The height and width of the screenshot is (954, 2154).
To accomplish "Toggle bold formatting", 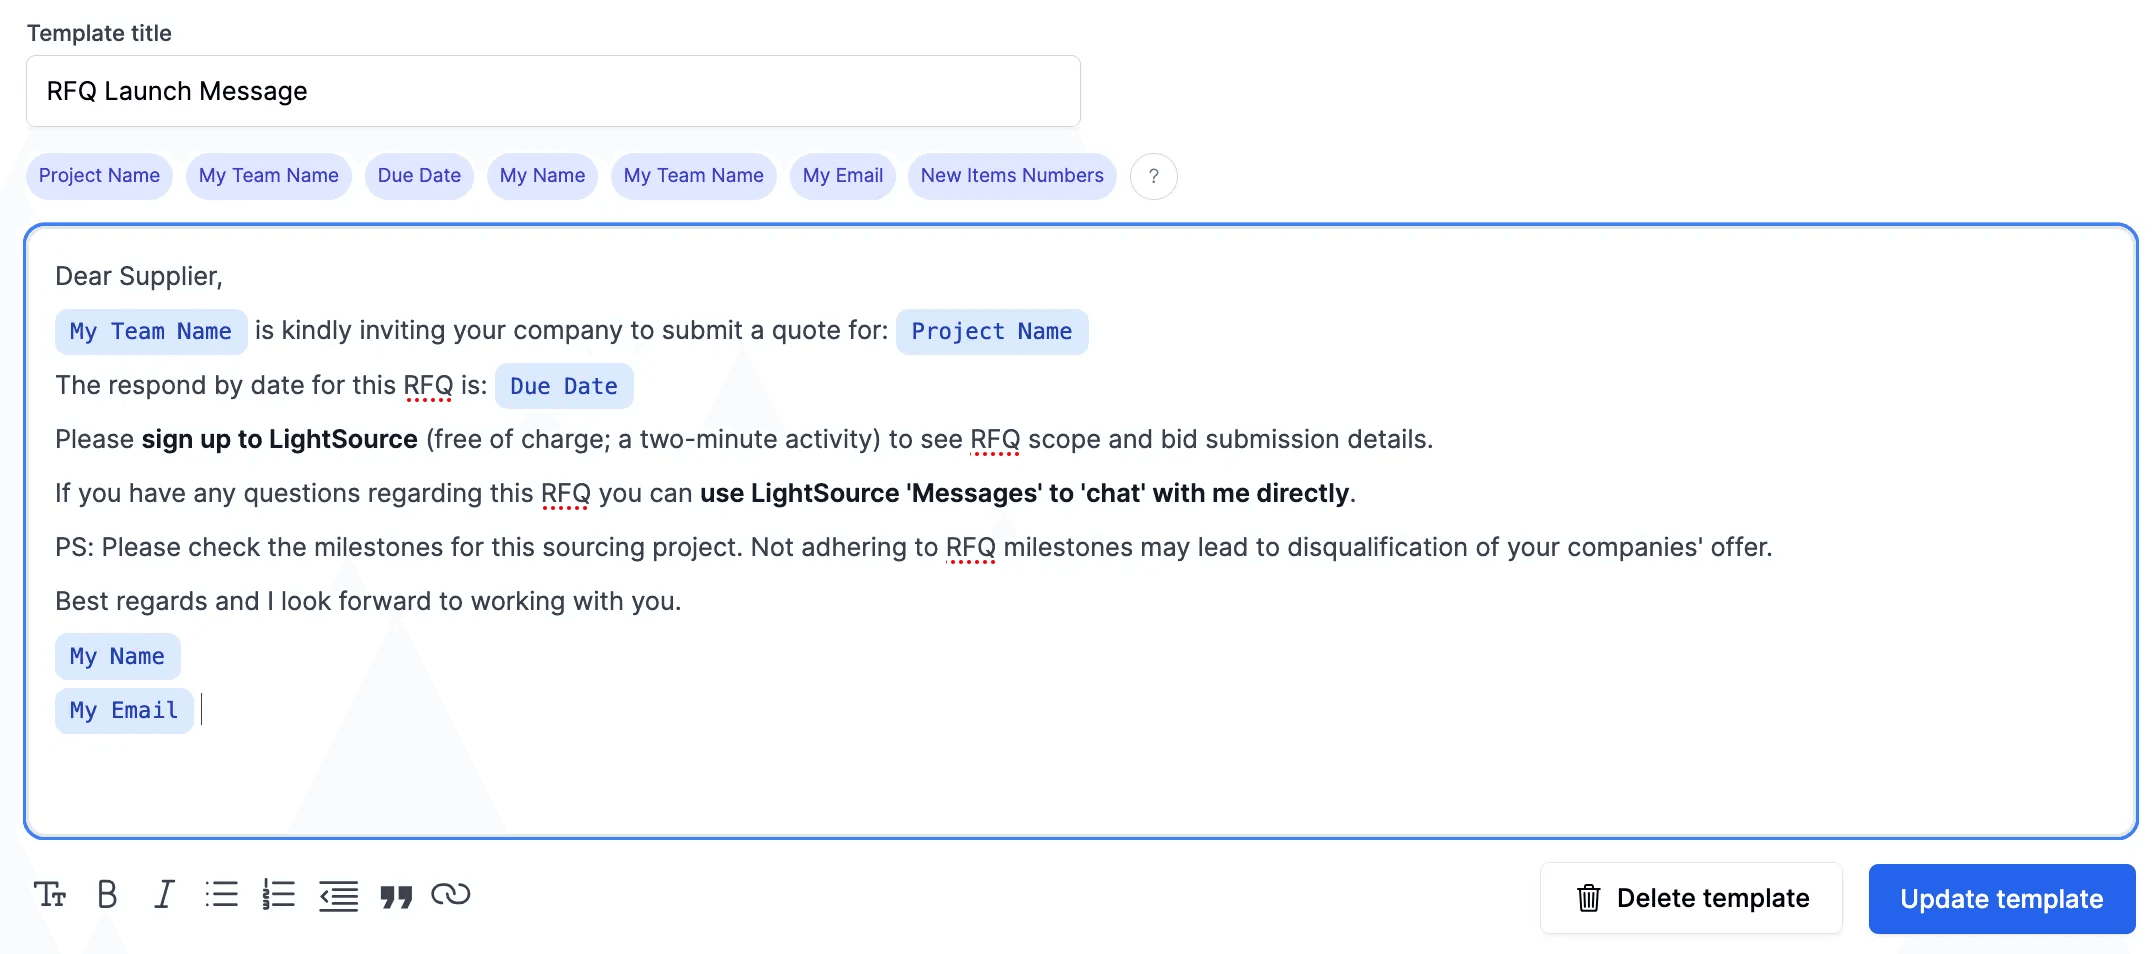I will (107, 894).
